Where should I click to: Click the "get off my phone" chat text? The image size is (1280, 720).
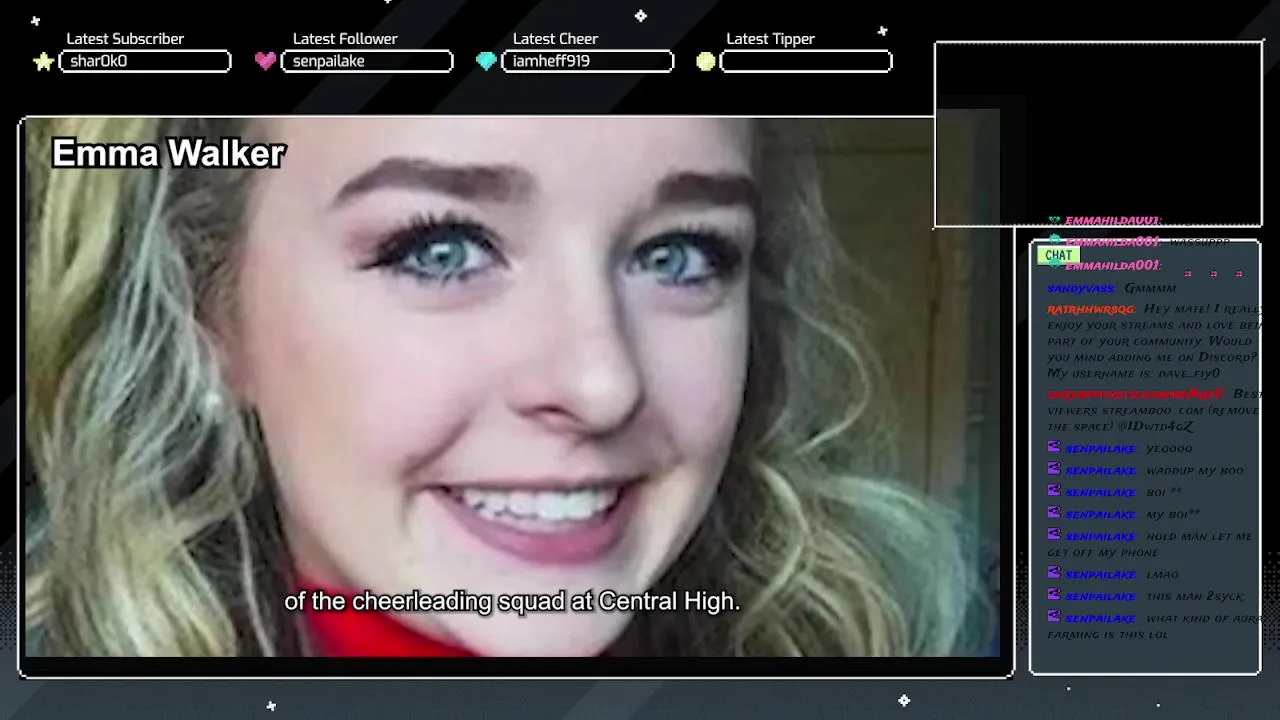point(1103,552)
